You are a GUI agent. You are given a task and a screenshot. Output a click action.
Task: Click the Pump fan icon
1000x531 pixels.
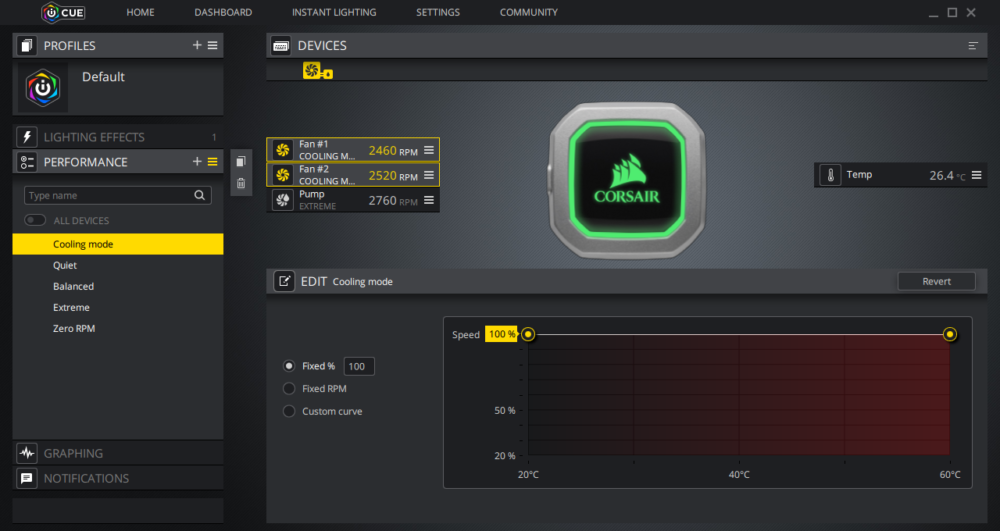[x=283, y=200]
